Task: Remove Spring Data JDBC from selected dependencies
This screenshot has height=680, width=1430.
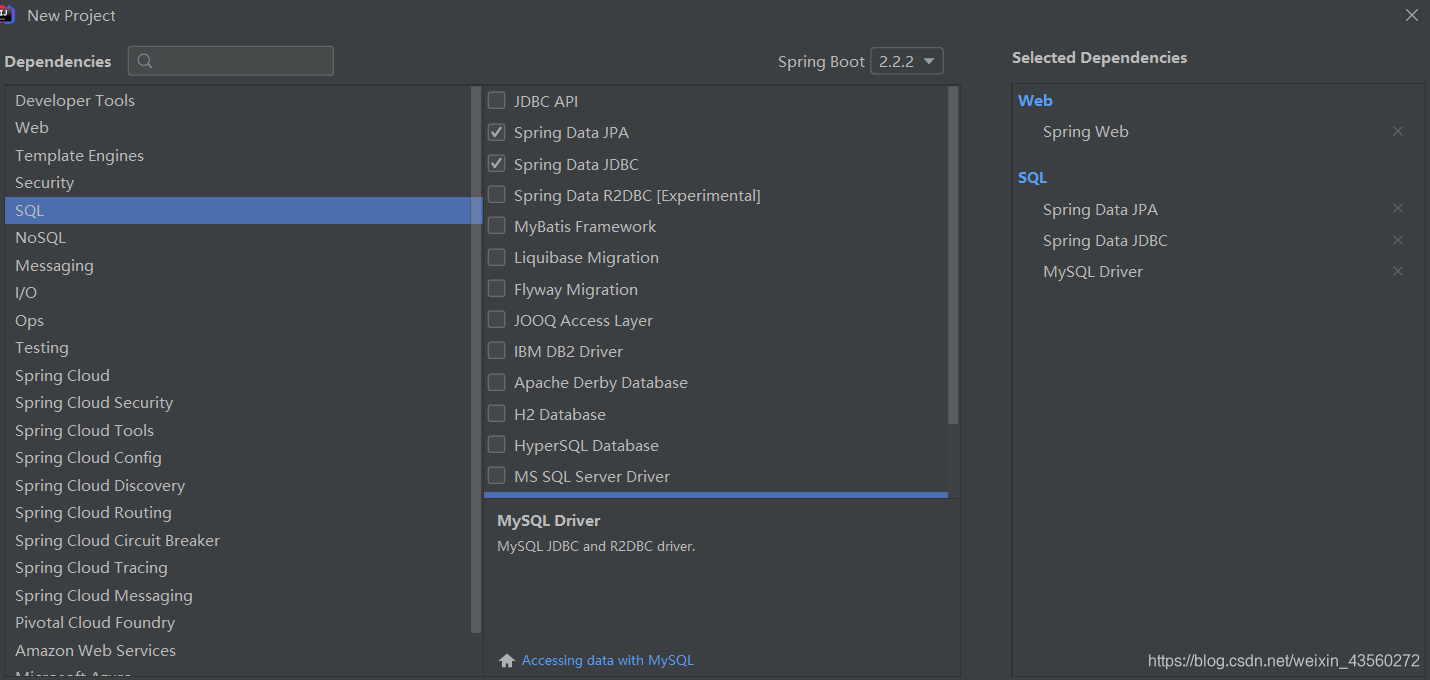Action: click(x=1398, y=240)
